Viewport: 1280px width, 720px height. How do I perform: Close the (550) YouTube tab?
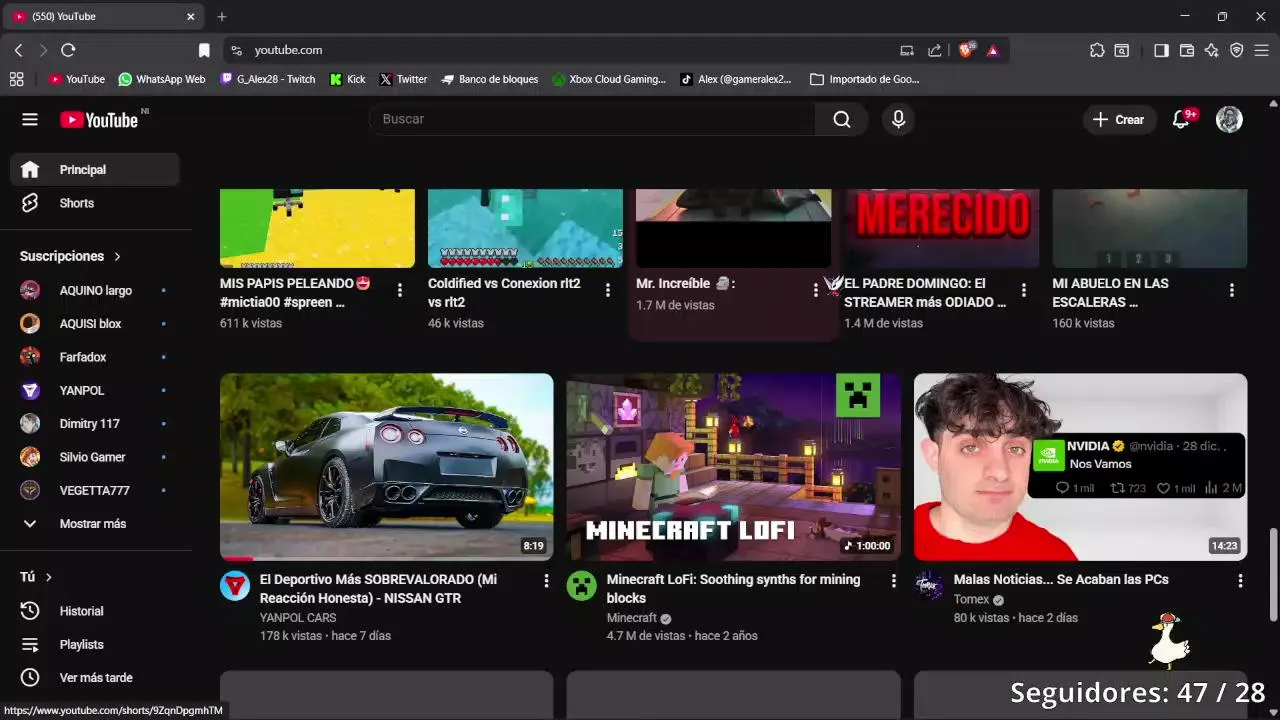pyautogui.click(x=190, y=16)
